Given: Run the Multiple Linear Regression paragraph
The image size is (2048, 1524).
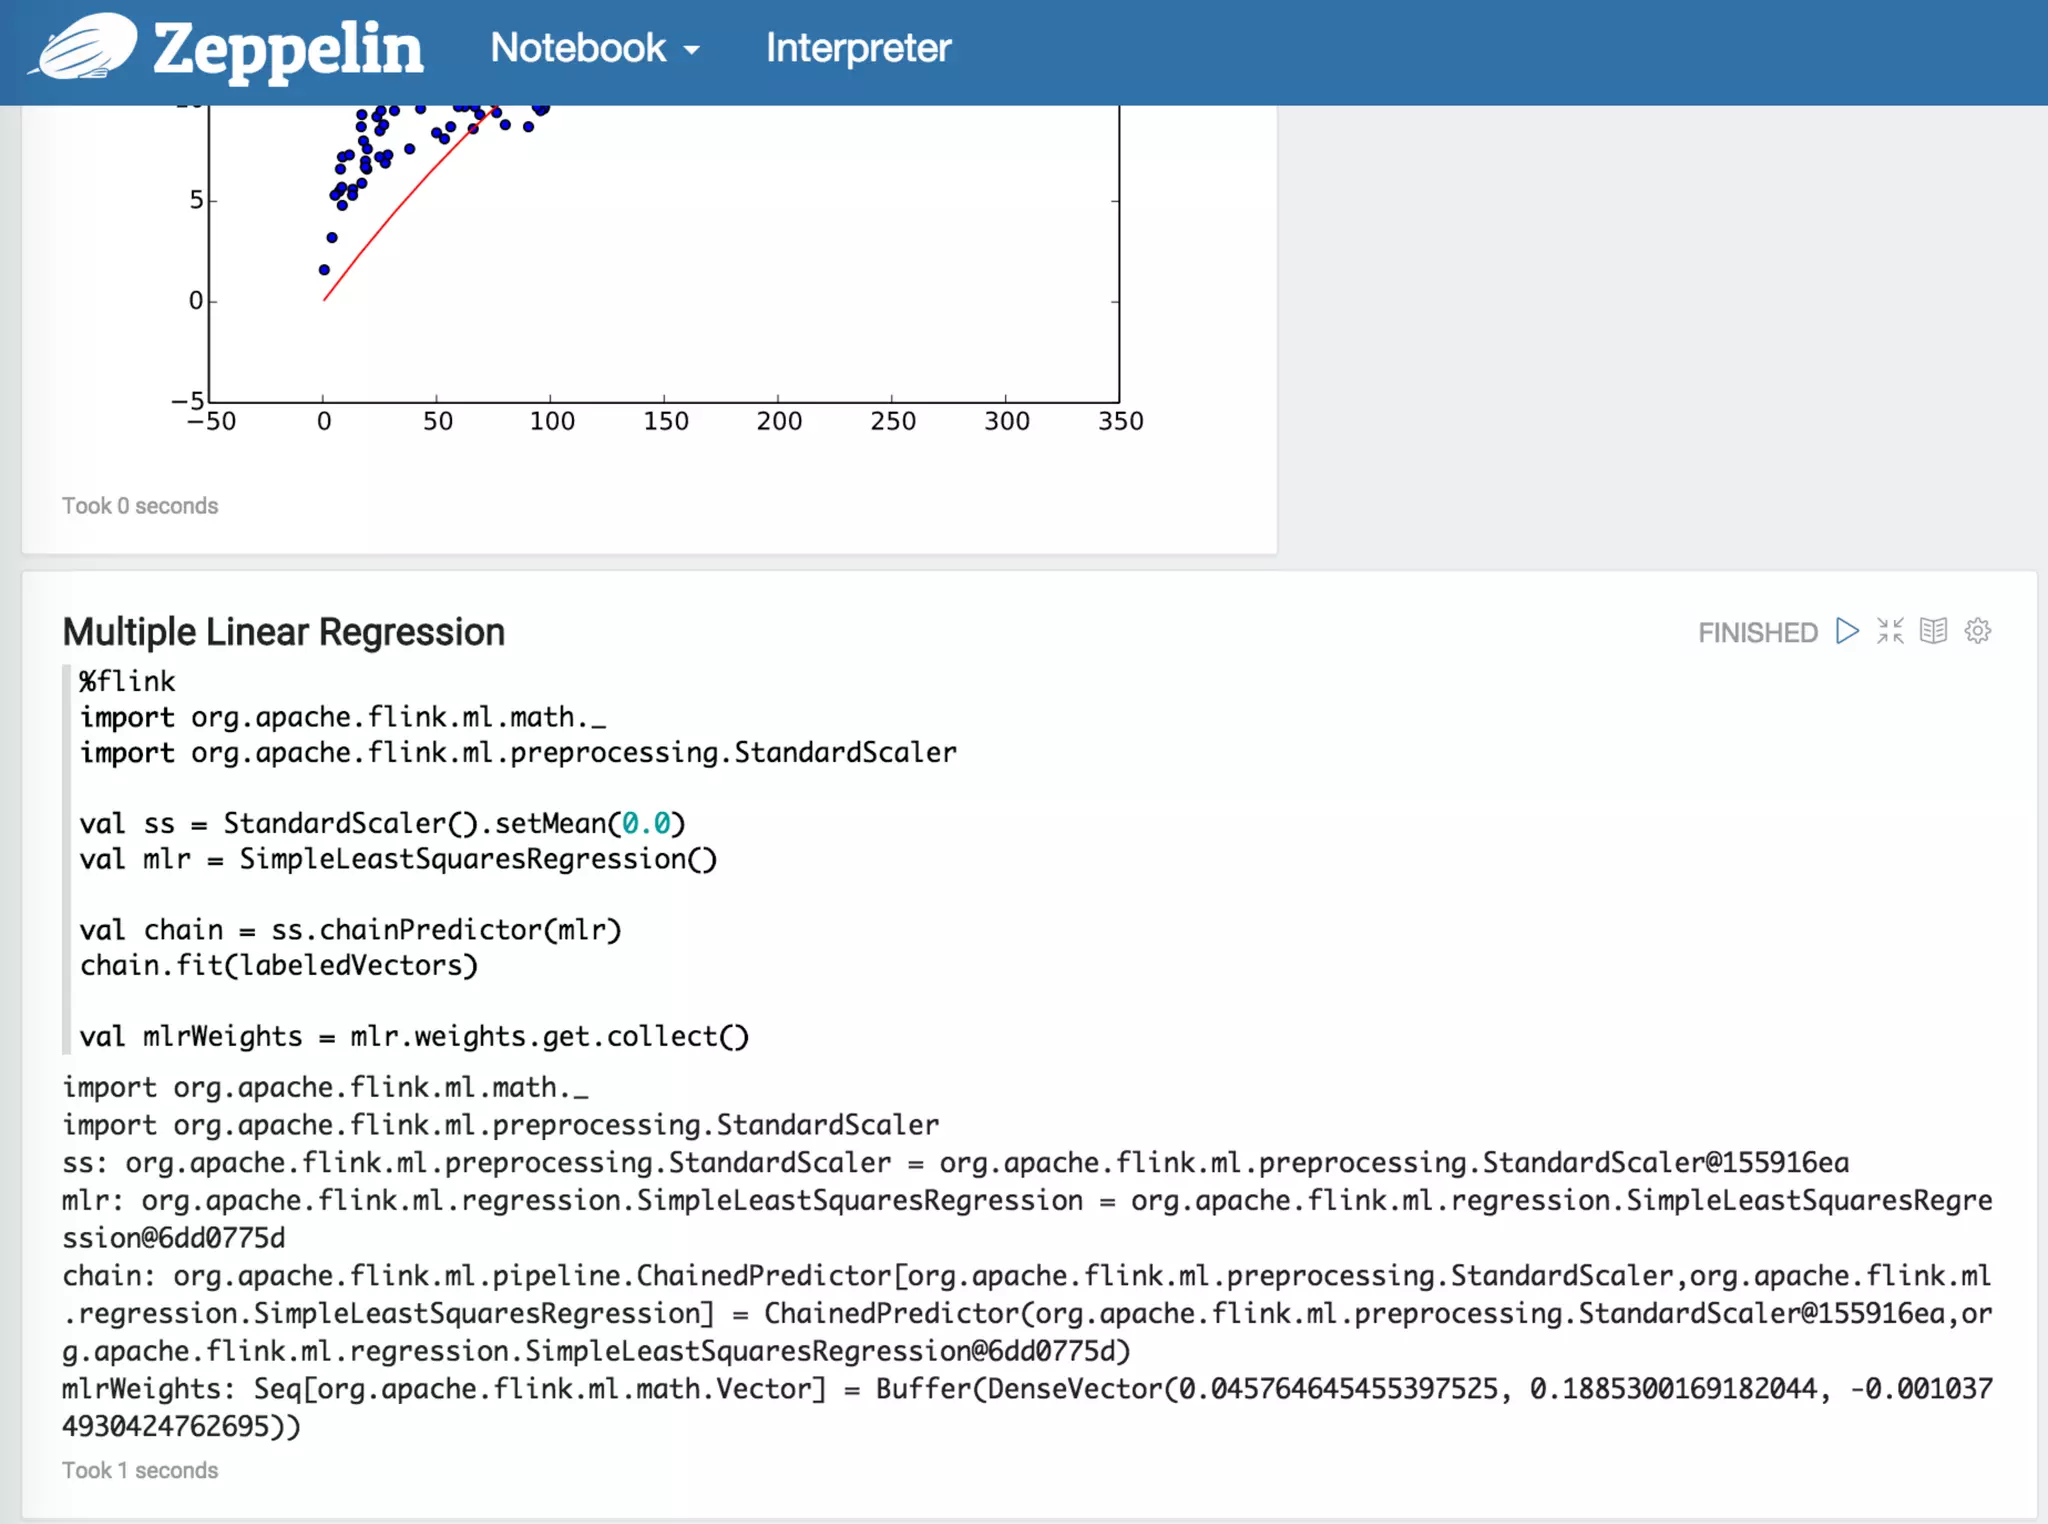Looking at the screenshot, I should click(x=1847, y=631).
